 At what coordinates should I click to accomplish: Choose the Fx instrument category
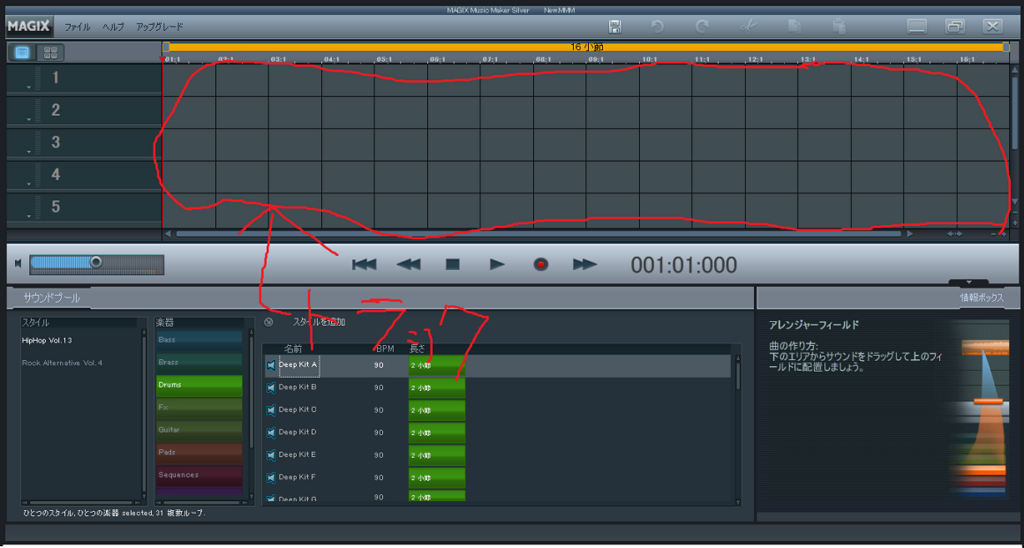click(199, 408)
